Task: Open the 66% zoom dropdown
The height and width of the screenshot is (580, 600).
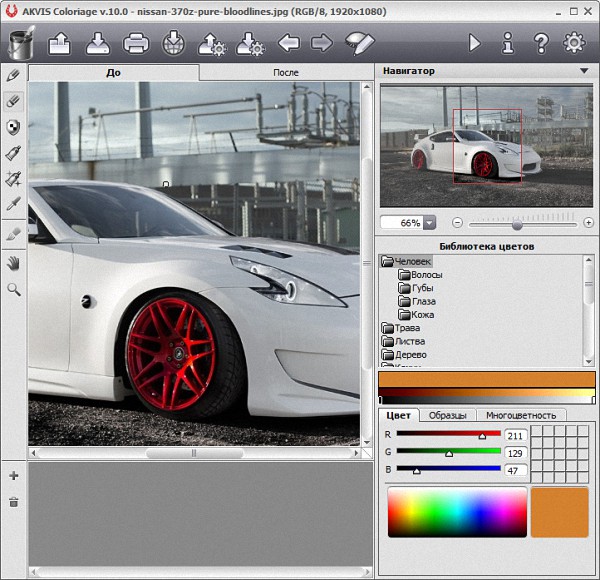Action: click(x=430, y=222)
